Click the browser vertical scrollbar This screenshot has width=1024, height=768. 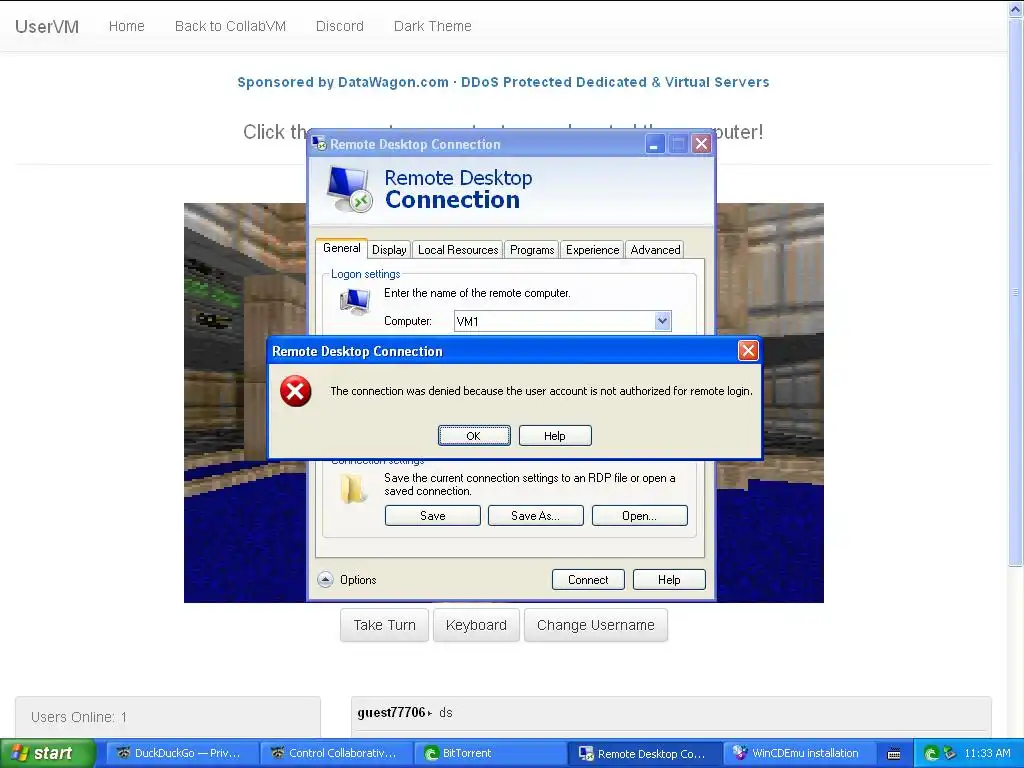1016,293
